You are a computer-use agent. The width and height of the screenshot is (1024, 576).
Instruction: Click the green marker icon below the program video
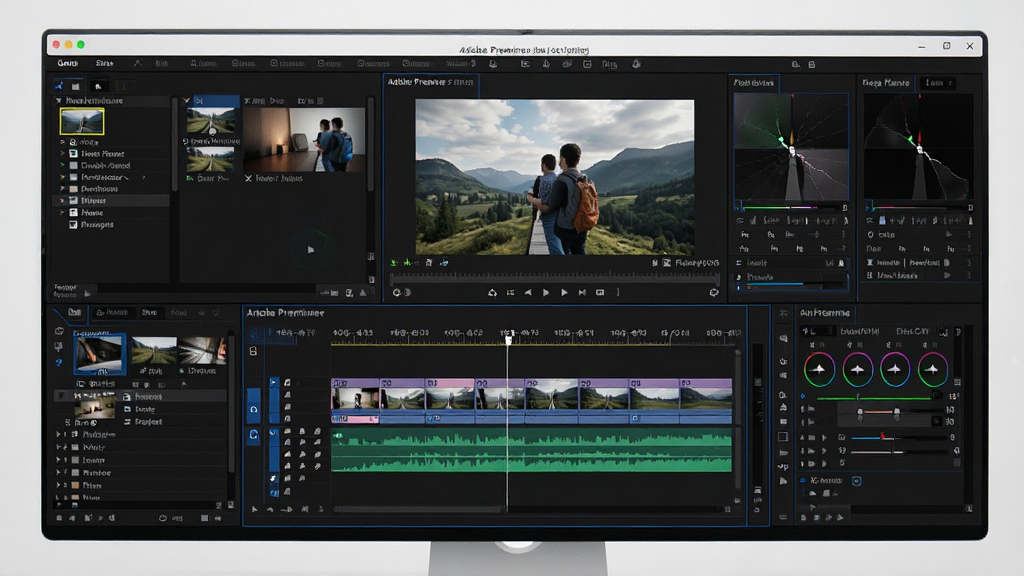[x=394, y=263]
